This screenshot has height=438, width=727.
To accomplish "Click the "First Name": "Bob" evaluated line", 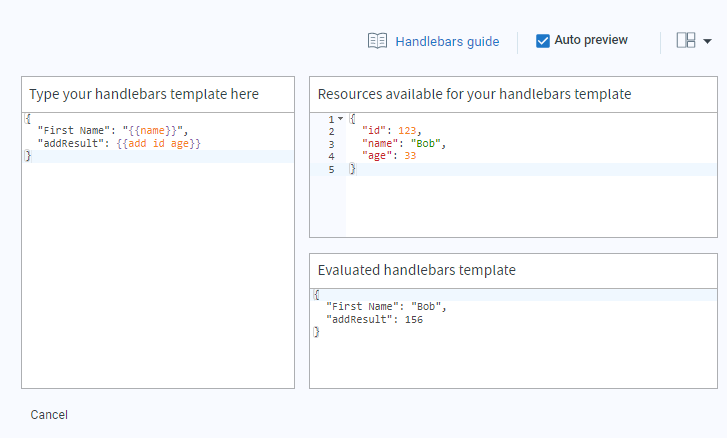I will 386,307.
